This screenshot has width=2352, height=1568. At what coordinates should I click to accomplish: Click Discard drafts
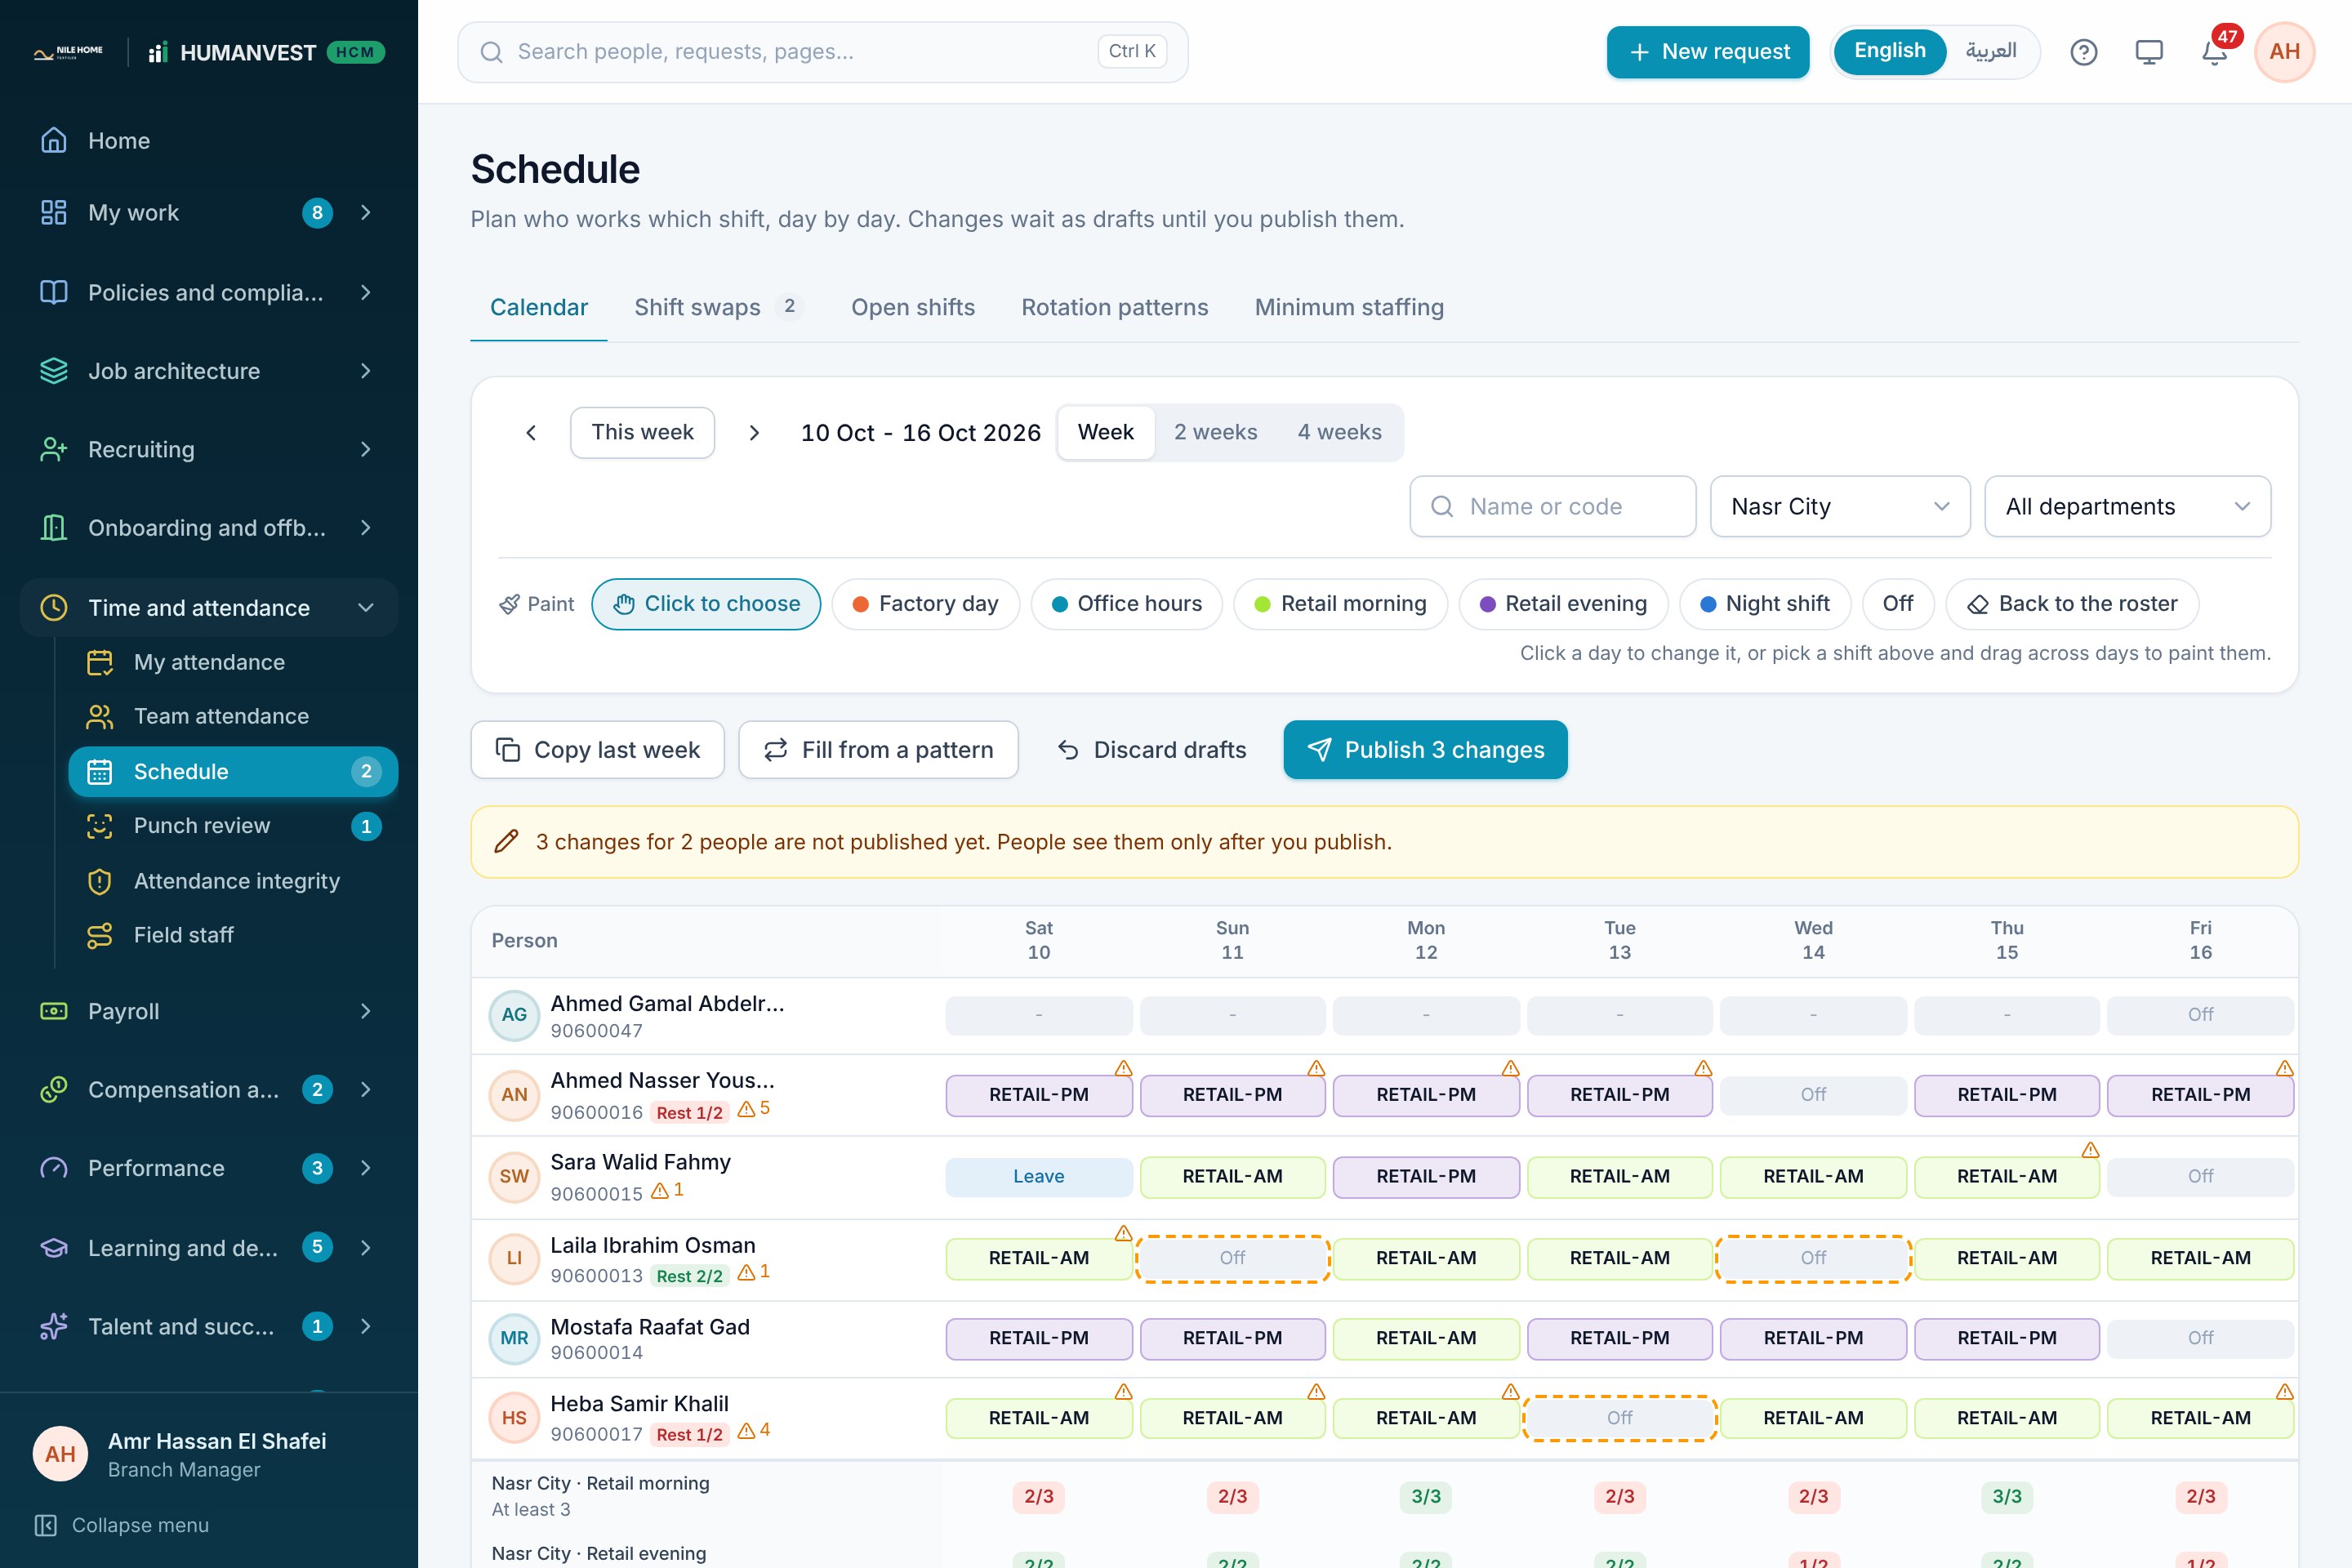click(1151, 750)
